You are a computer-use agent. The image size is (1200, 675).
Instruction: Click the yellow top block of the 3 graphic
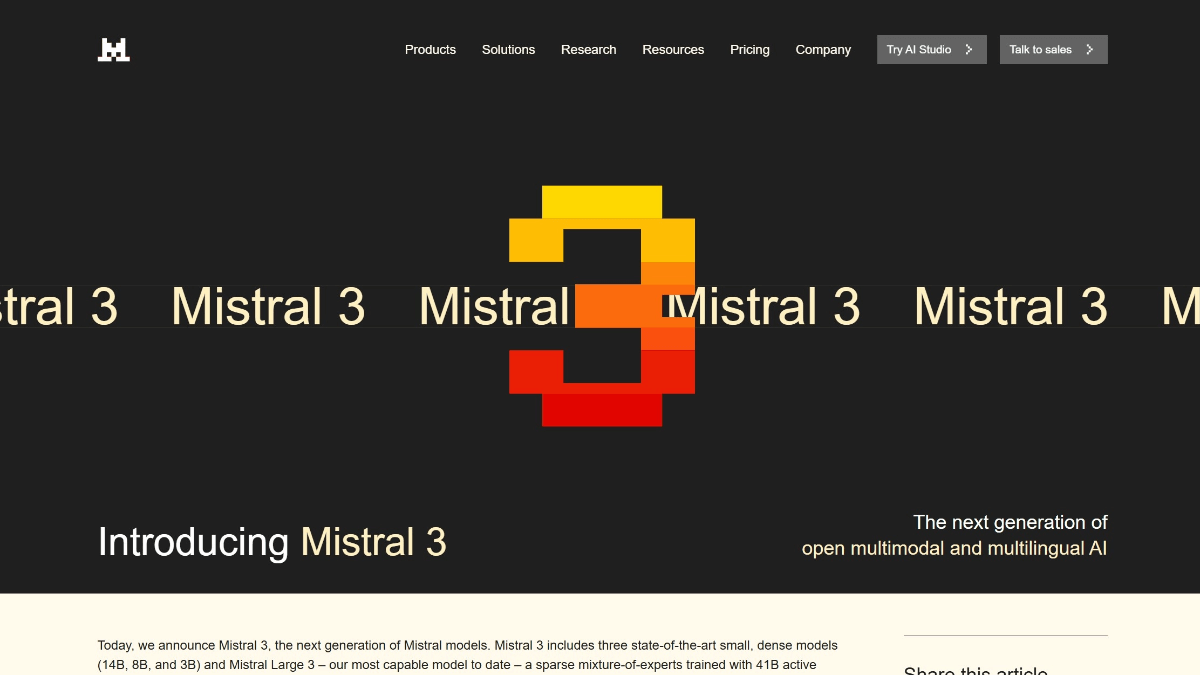coord(601,200)
